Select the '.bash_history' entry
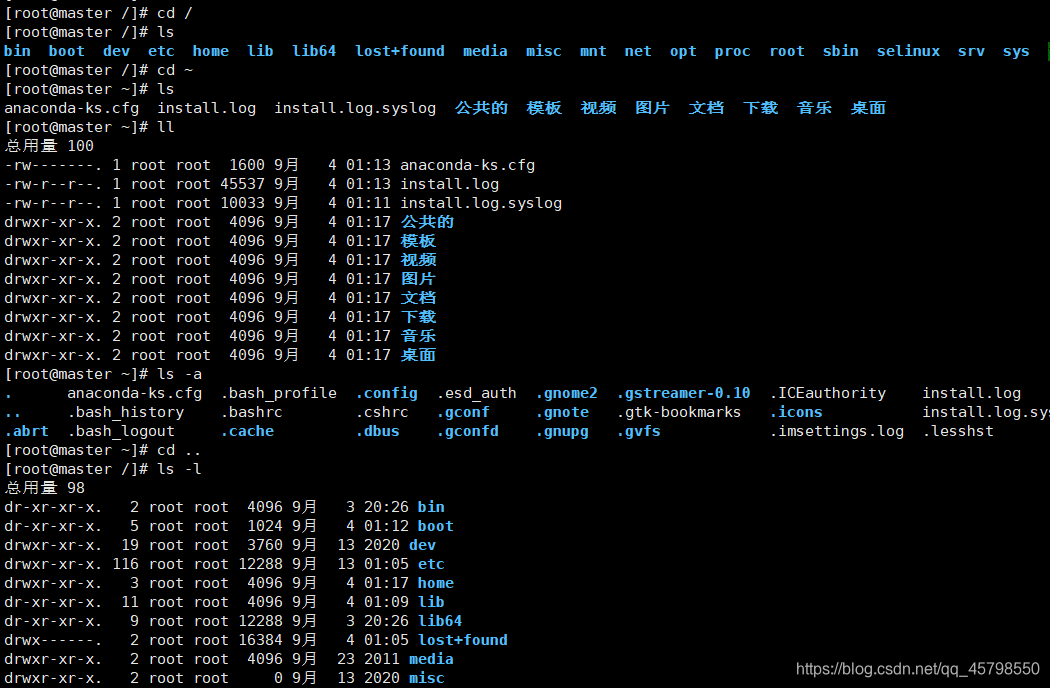1050x688 pixels. [x=126, y=412]
